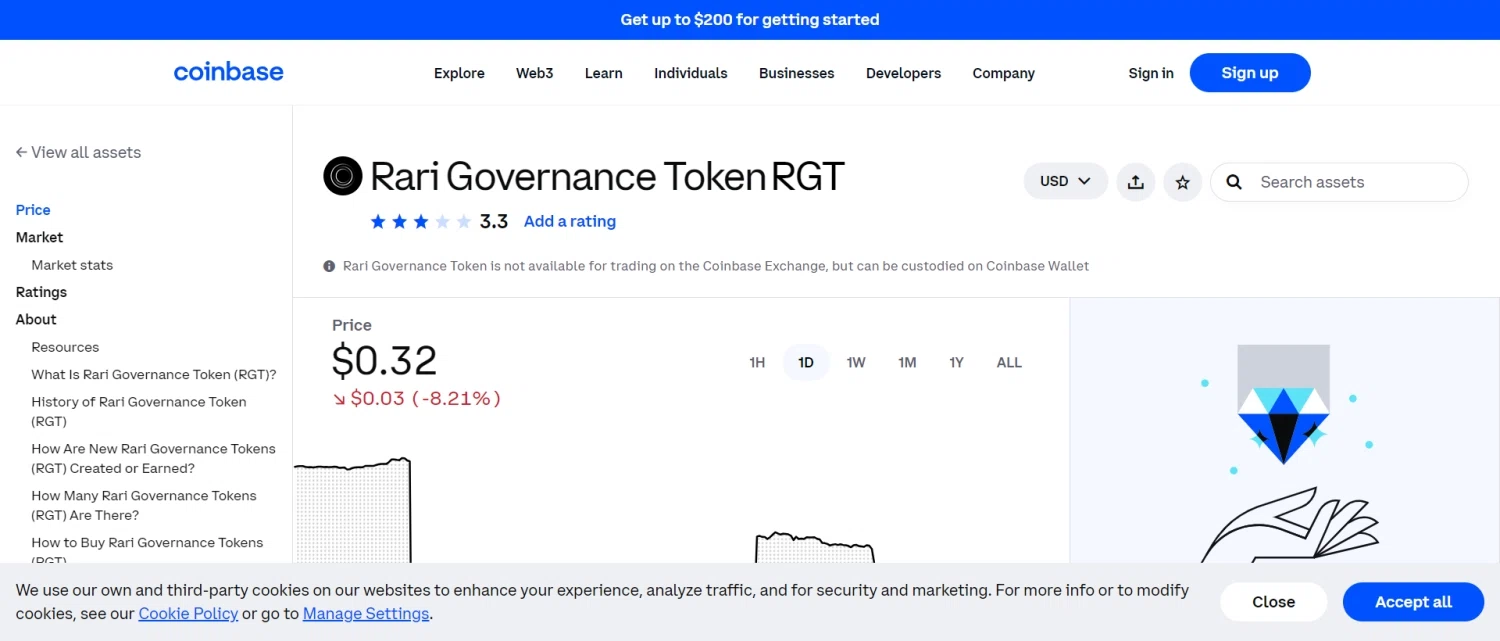Open the Web3 menu

534,73
